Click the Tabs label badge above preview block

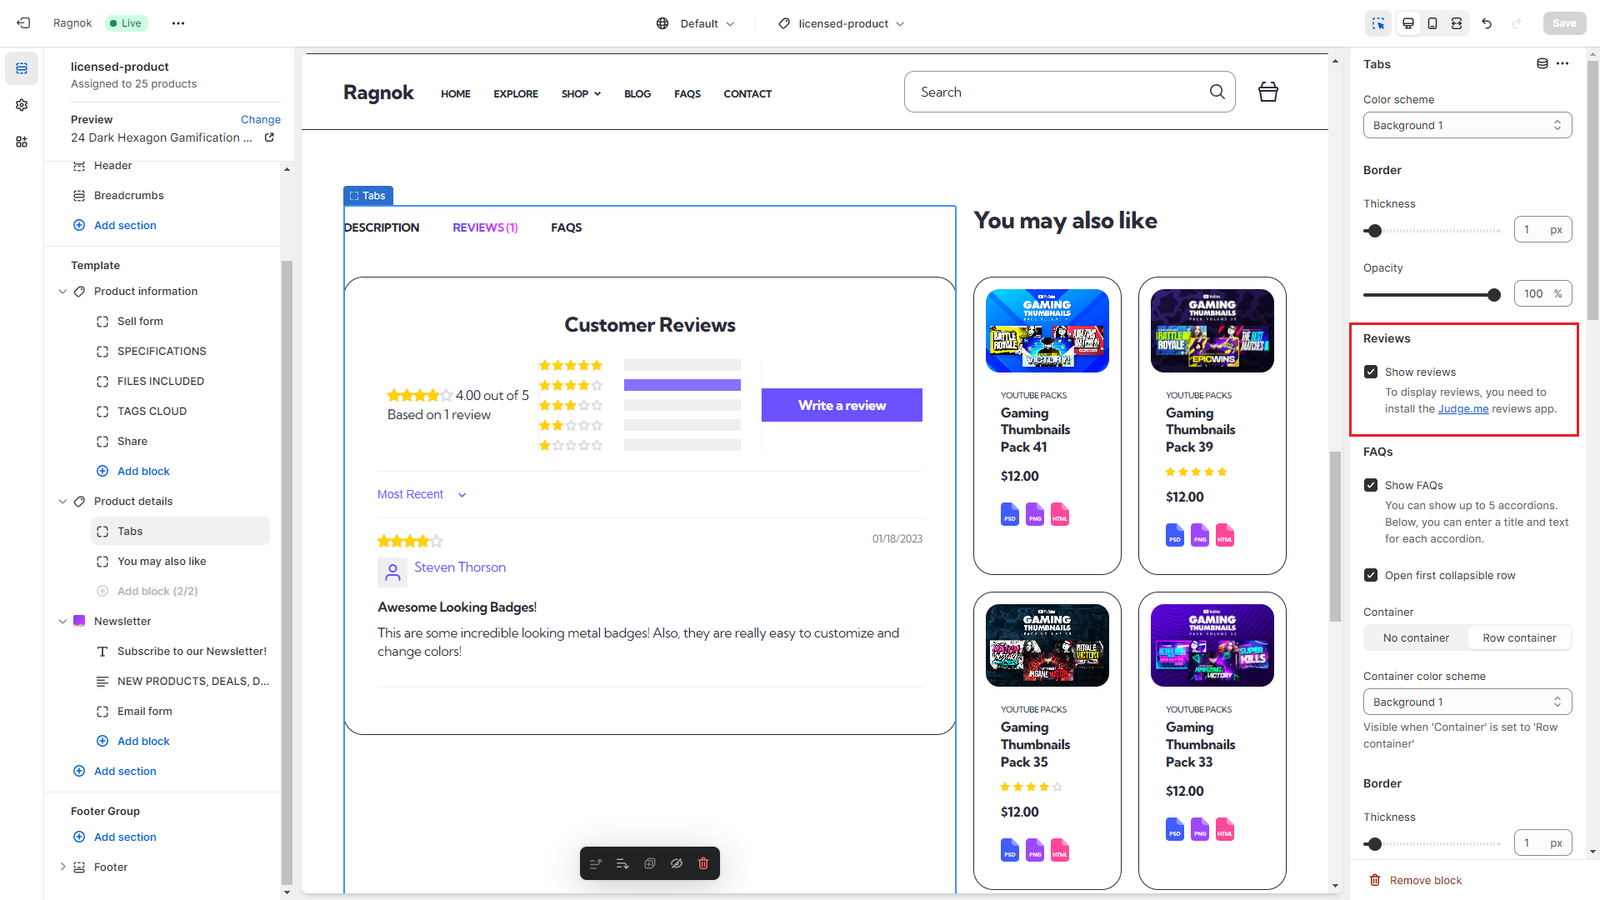tap(368, 196)
